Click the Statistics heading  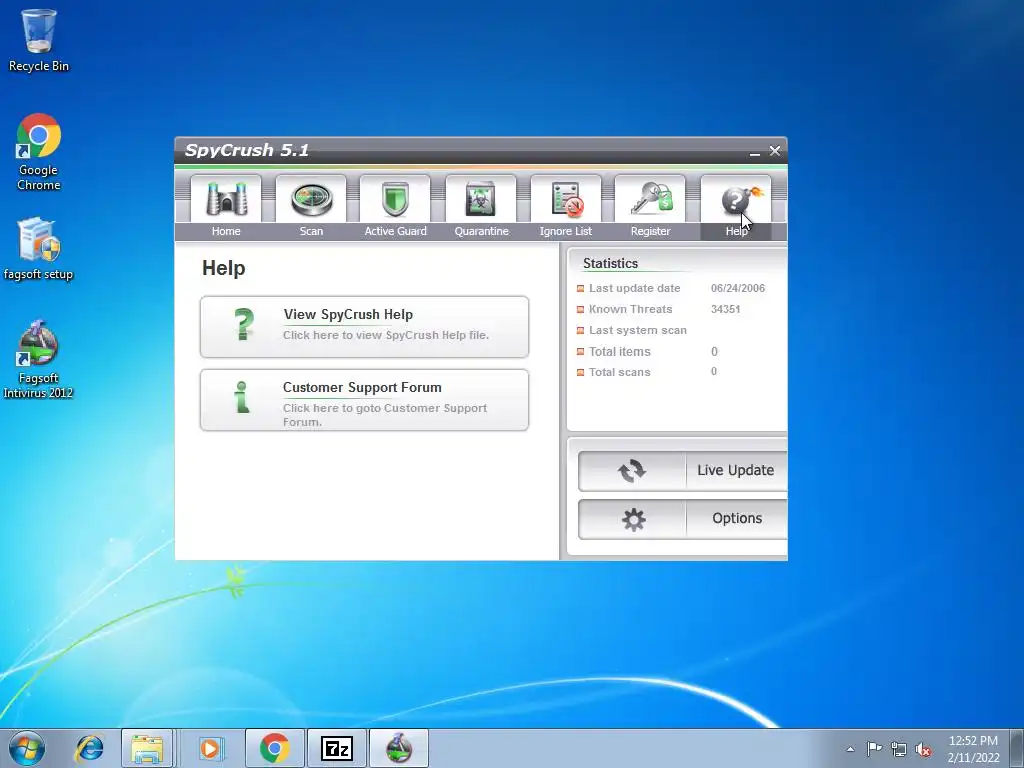pos(610,263)
